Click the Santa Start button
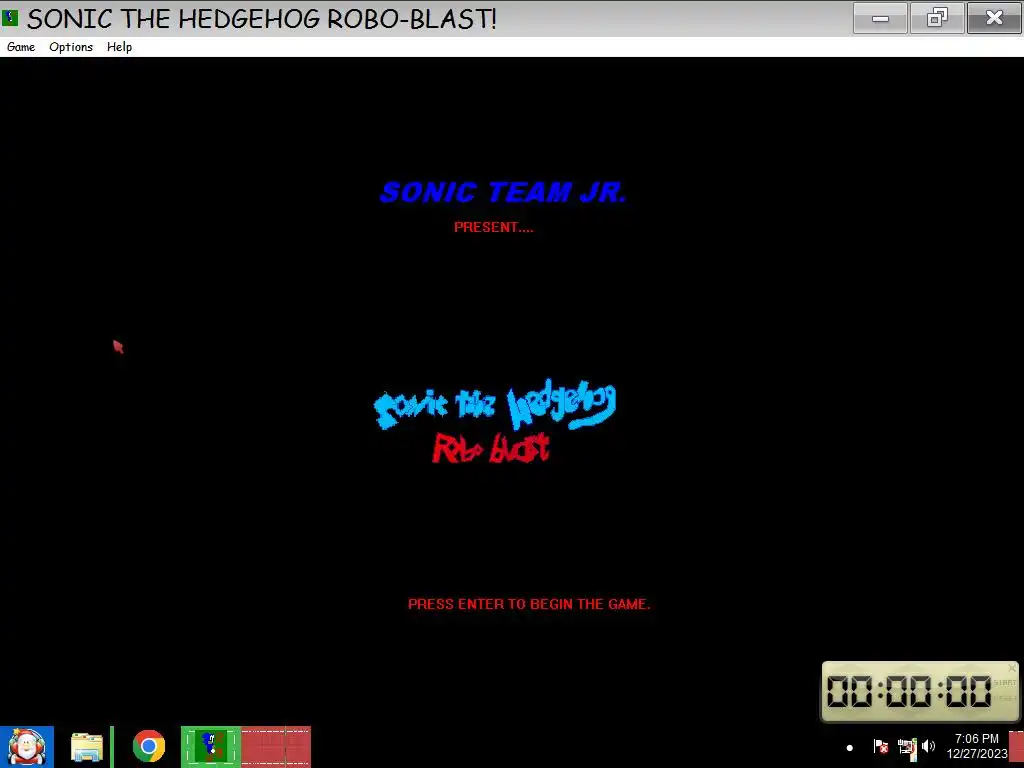Viewport: 1024px width, 768px height. [x=27, y=746]
